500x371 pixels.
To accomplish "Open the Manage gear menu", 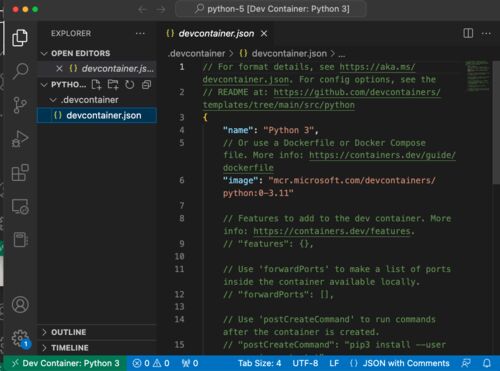I will pos(20,339).
